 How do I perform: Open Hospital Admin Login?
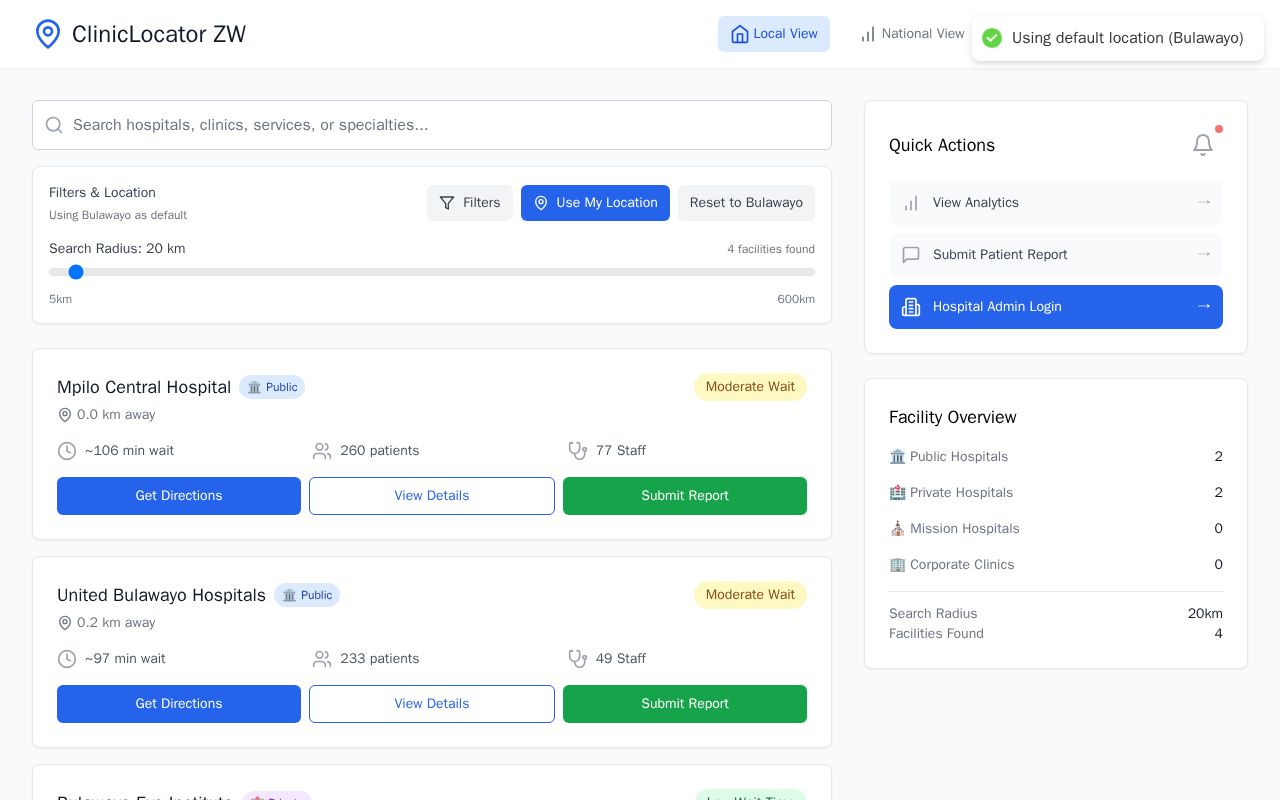point(1056,307)
